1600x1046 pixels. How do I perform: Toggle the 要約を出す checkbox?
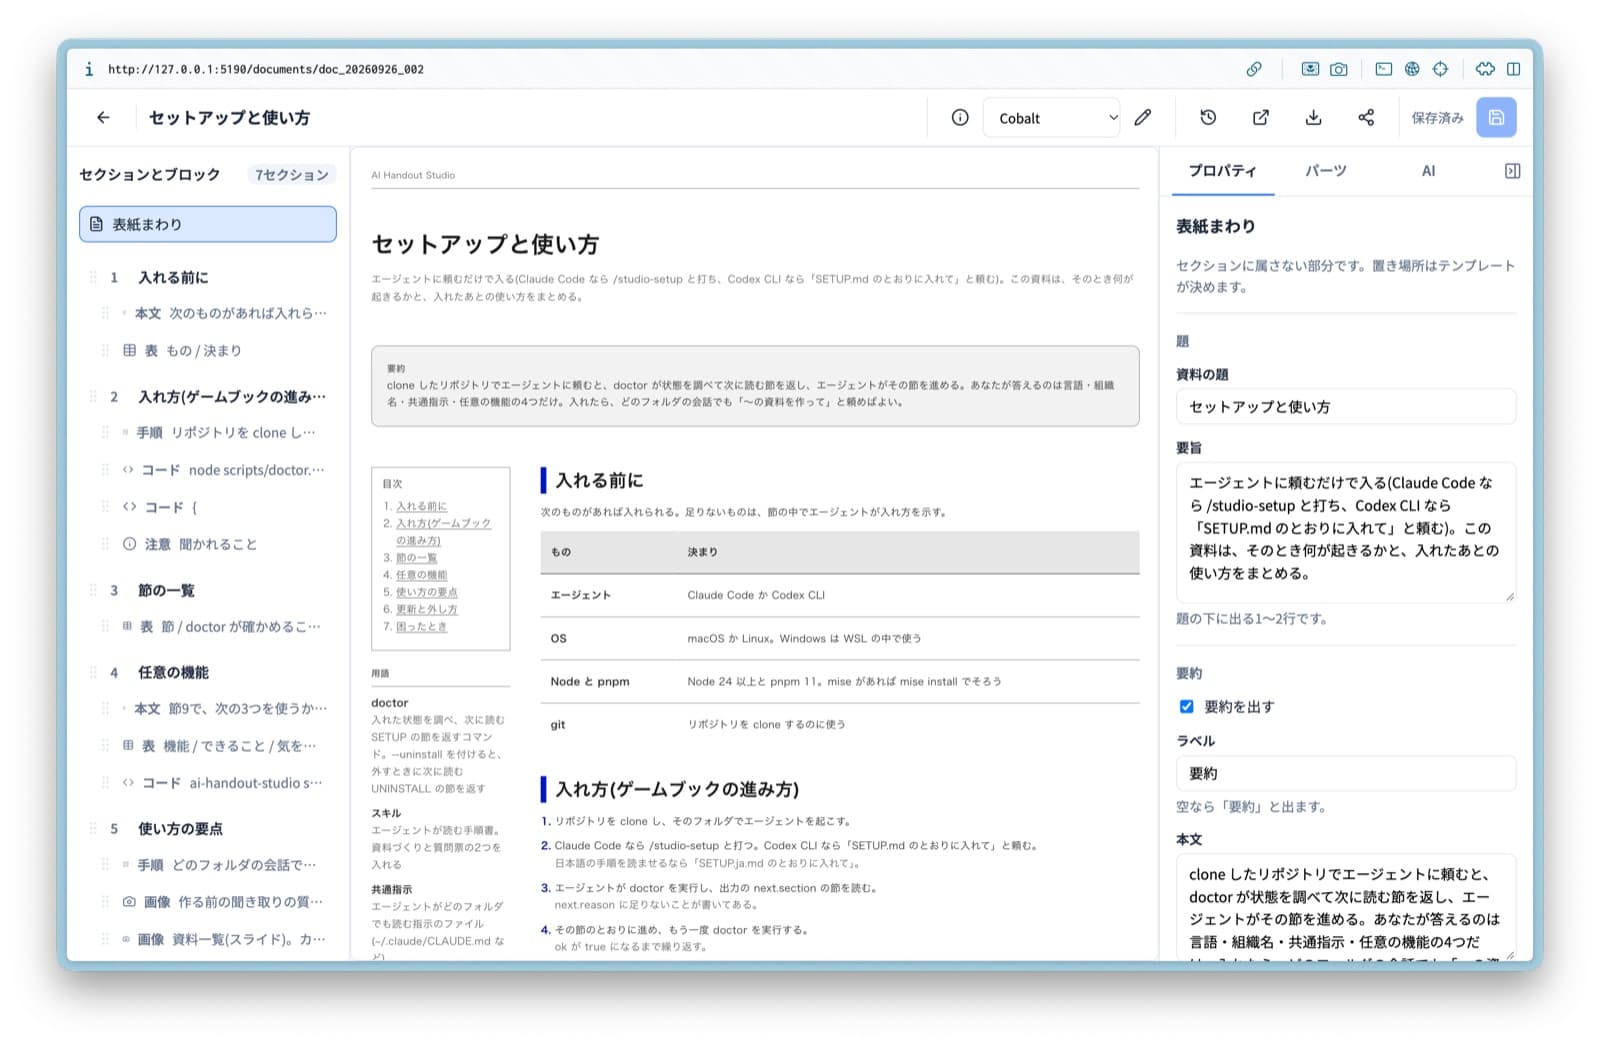1186,707
